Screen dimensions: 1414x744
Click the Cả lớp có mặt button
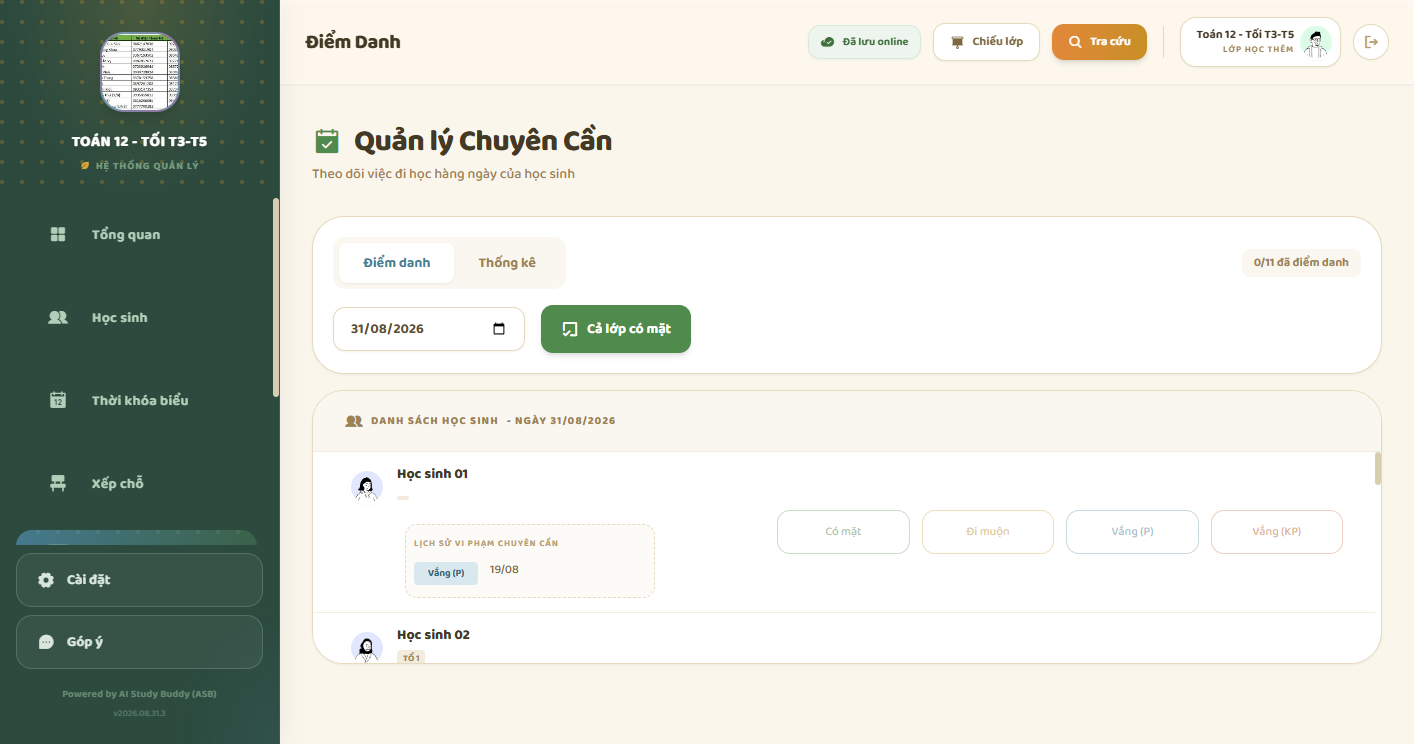click(616, 329)
